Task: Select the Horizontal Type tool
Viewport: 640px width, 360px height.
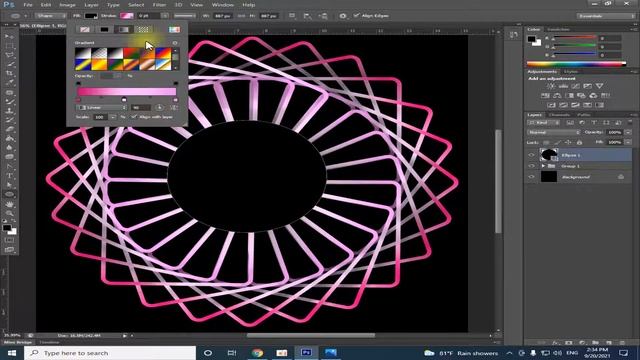Action: click(9, 176)
